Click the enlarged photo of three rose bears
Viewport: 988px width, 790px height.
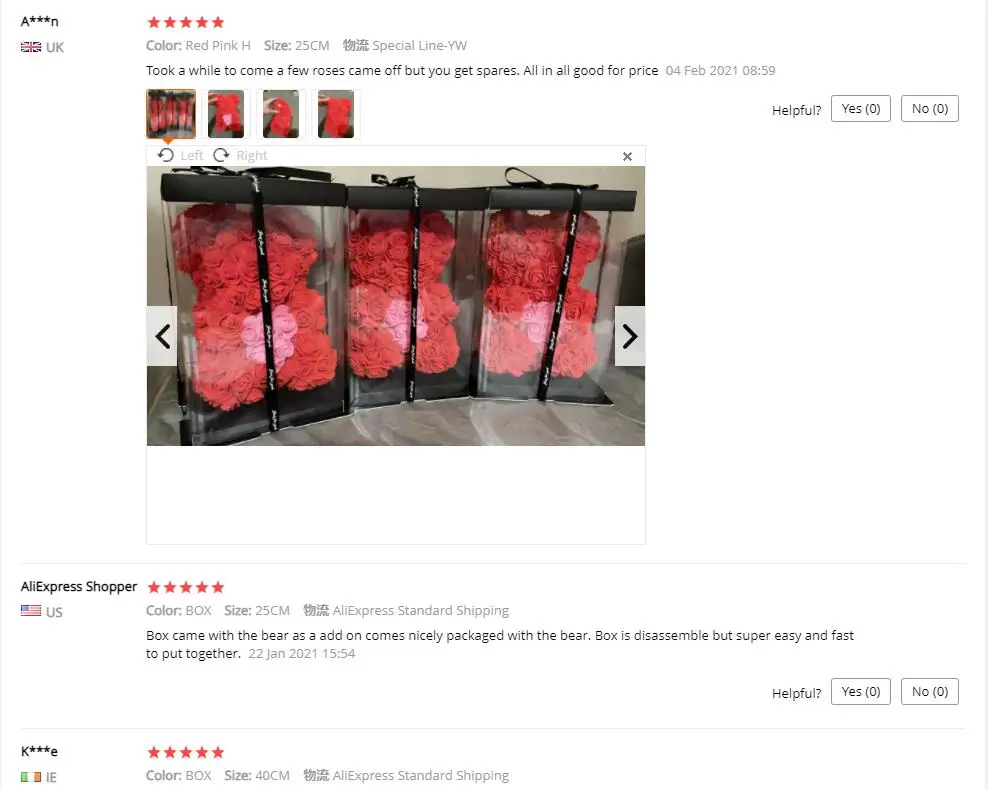[396, 306]
